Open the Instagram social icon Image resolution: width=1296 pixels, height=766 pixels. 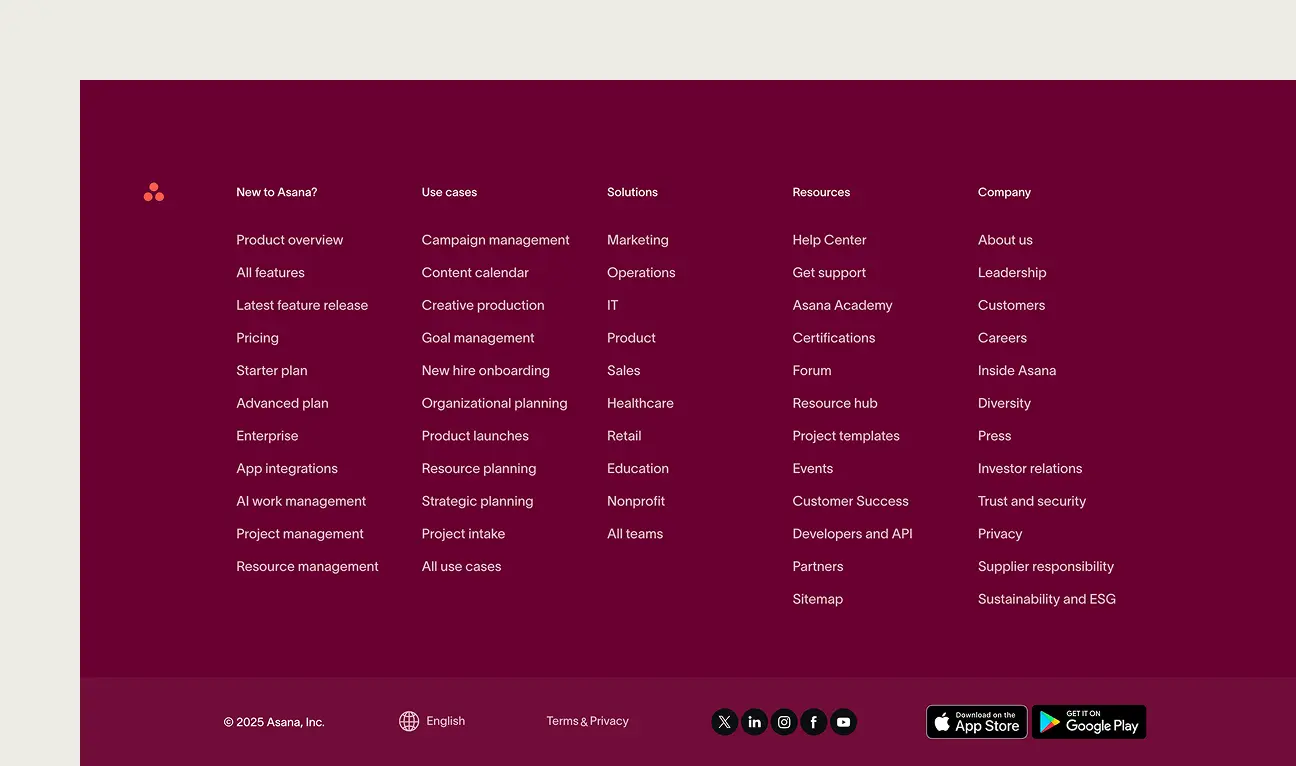click(x=785, y=722)
